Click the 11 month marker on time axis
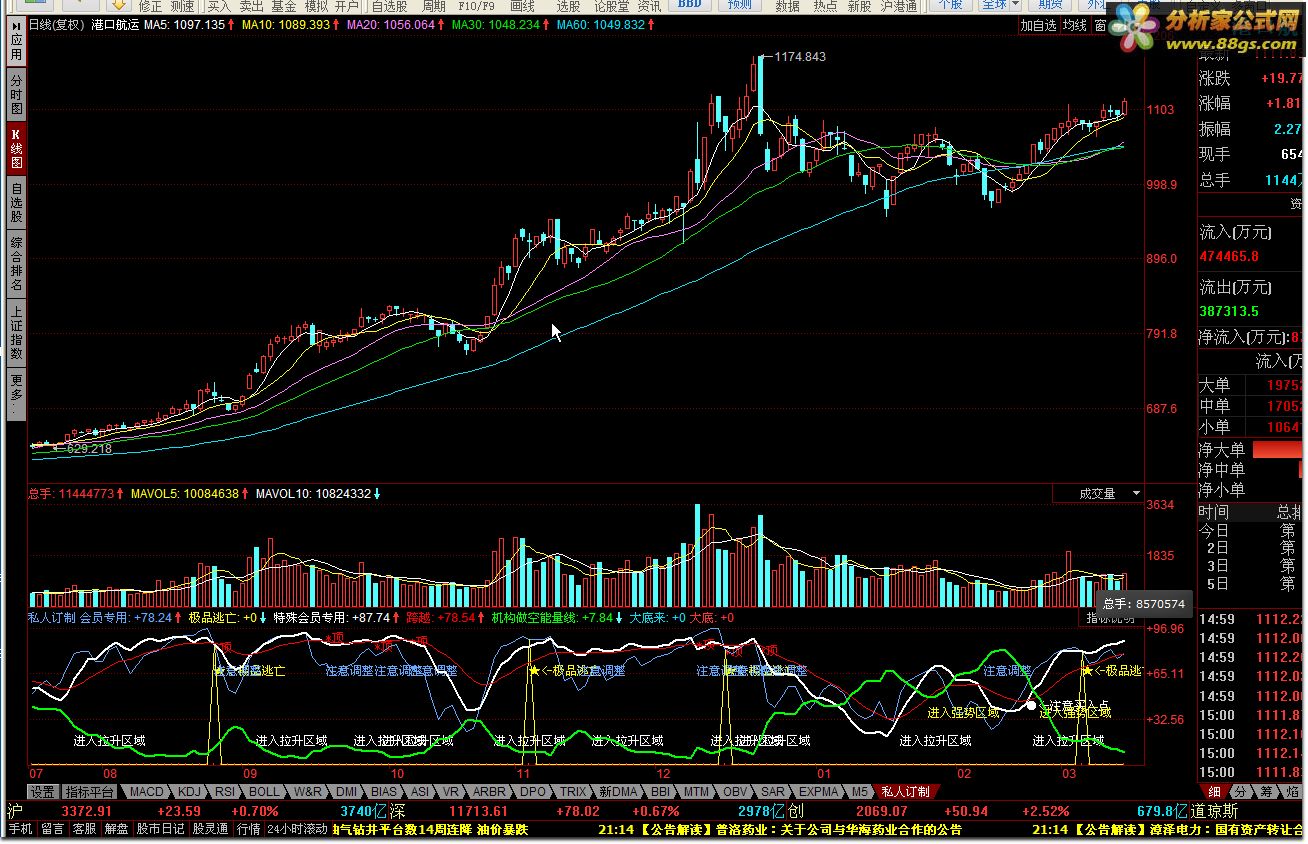1308x844 pixels. (x=523, y=774)
